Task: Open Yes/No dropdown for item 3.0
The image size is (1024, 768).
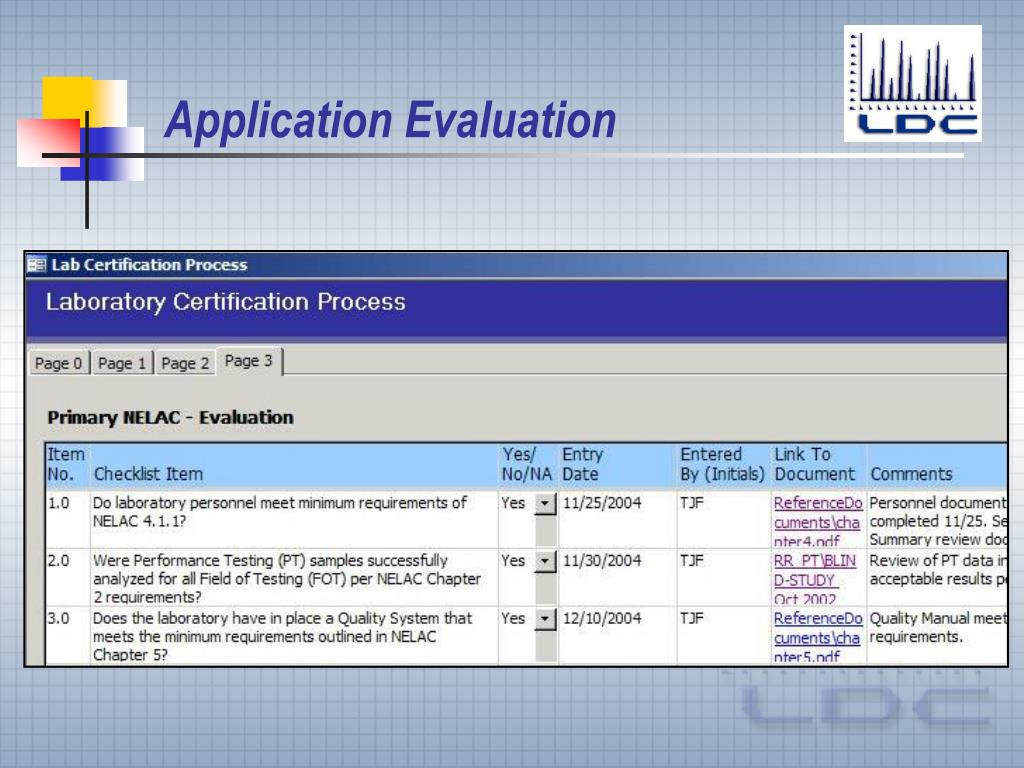Action: coord(545,618)
